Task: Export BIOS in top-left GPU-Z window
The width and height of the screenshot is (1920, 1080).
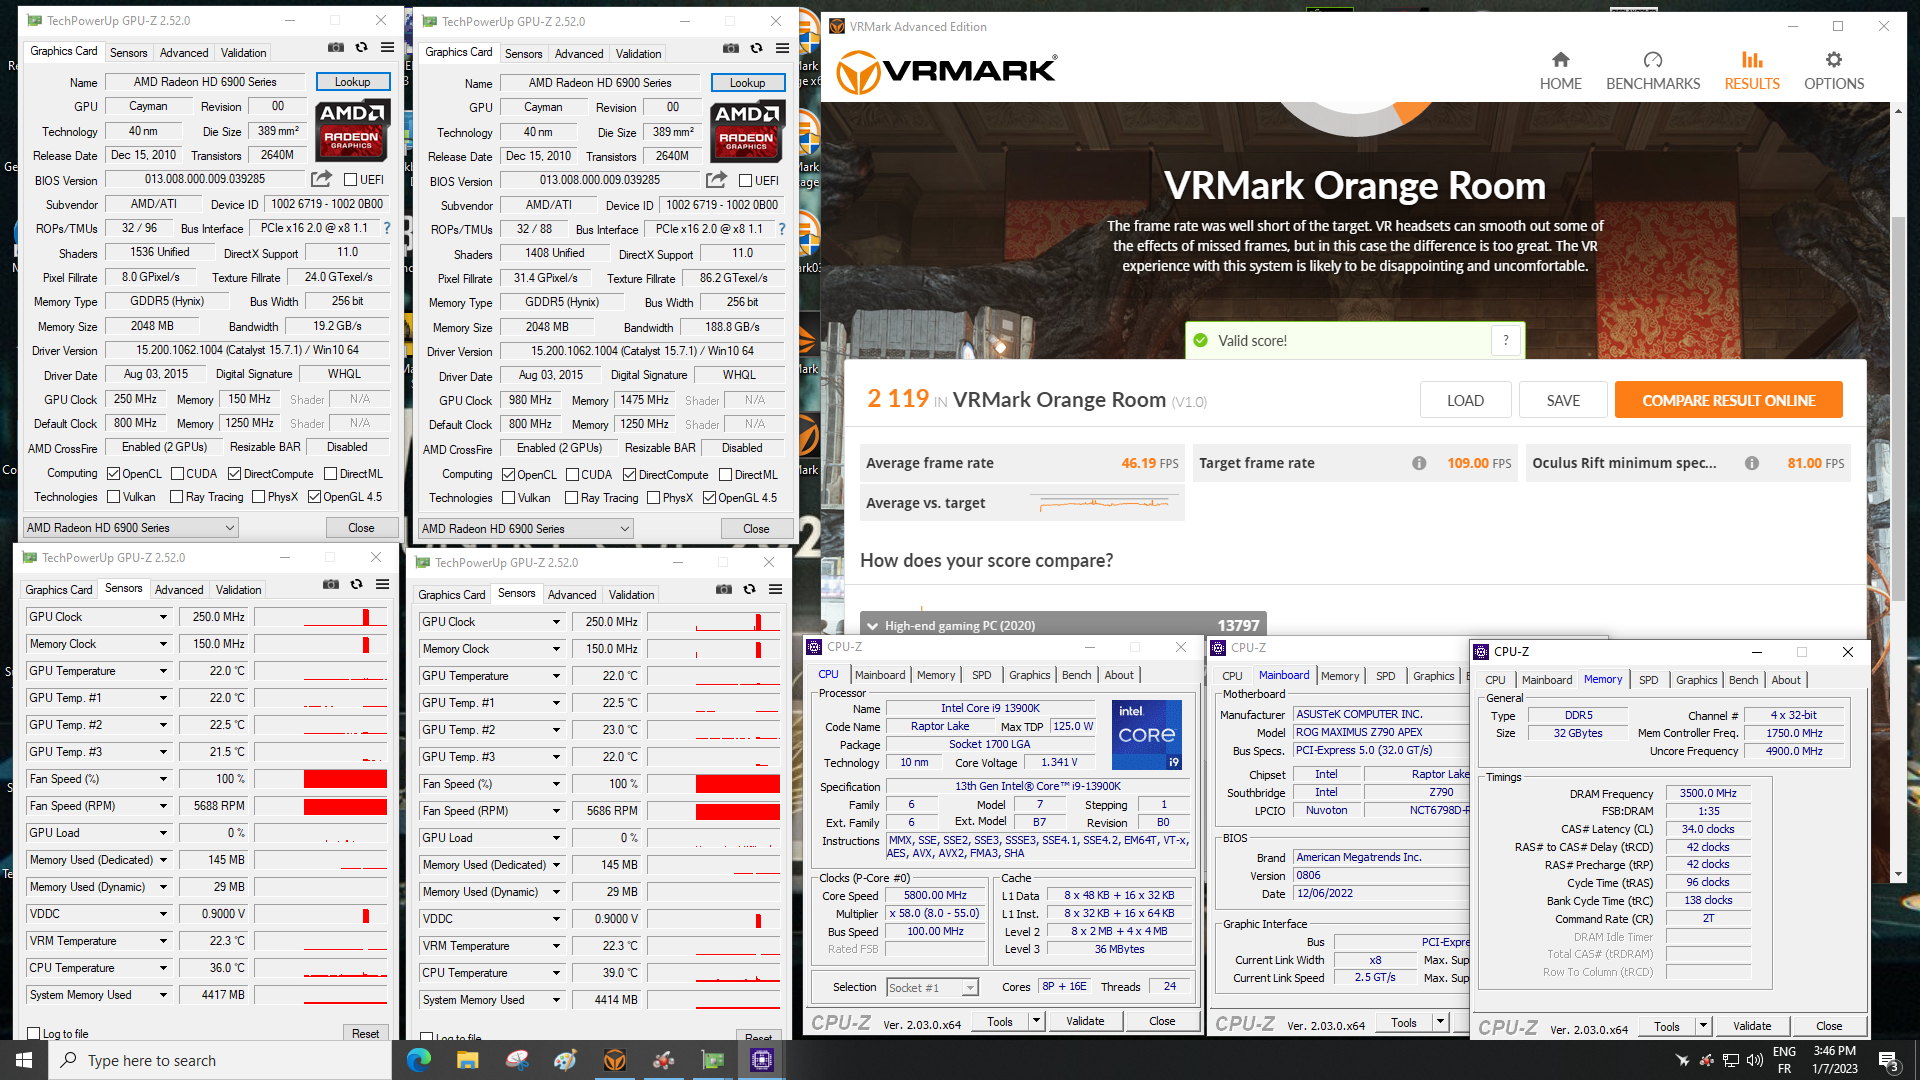Action: (x=321, y=179)
